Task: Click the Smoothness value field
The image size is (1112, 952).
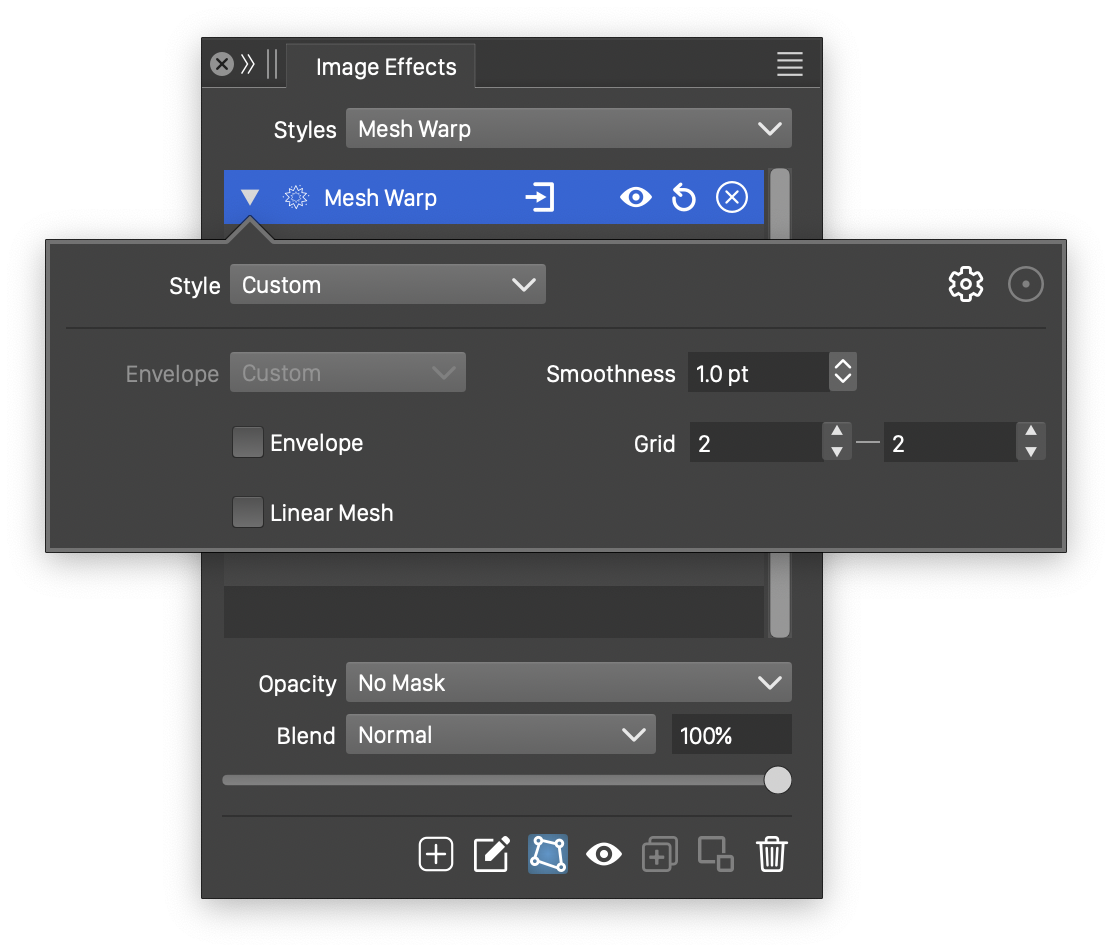Action: [757, 374]
